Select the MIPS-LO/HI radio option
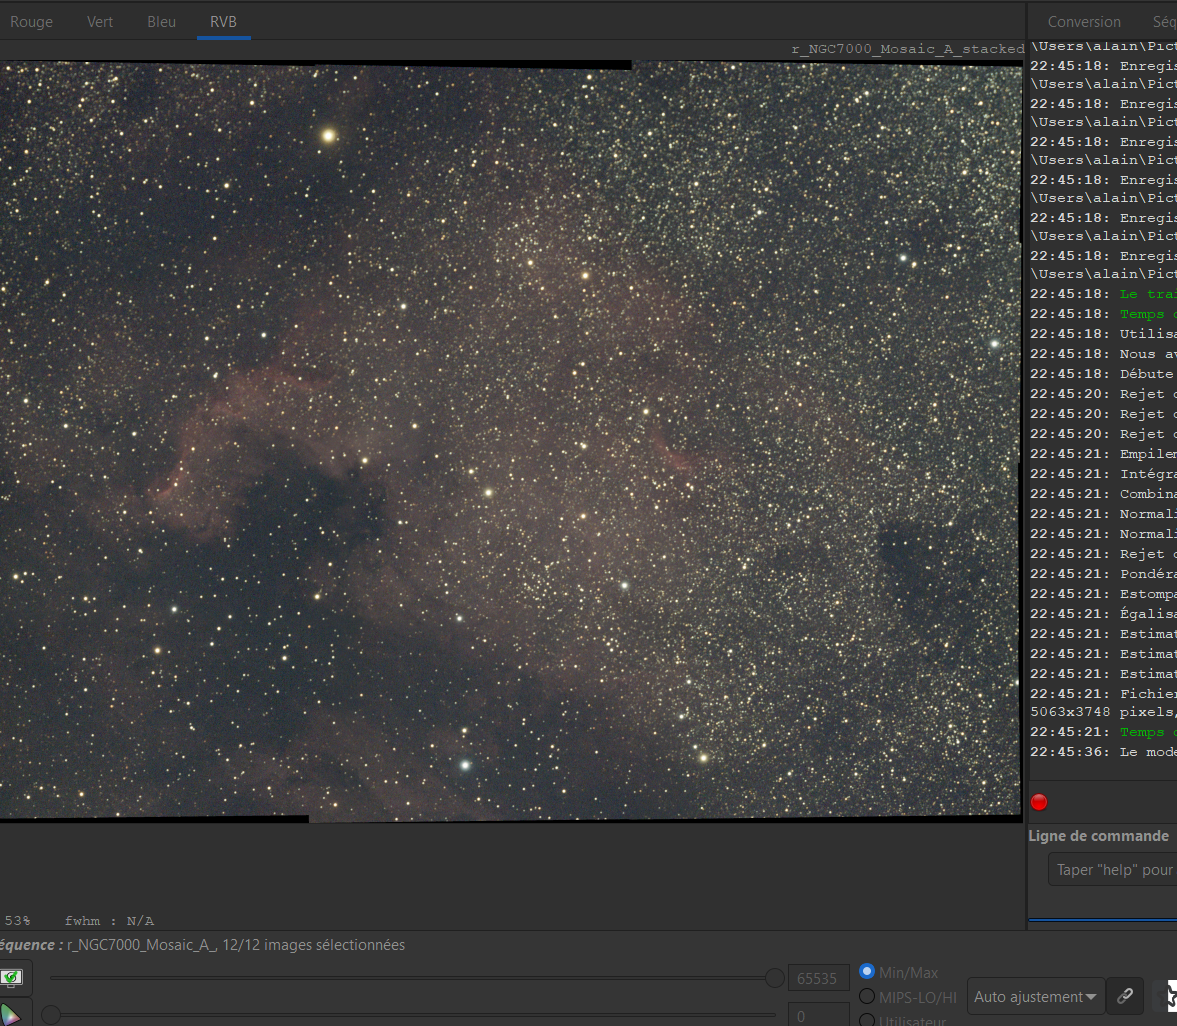1177x1026 pixels. 867,996
